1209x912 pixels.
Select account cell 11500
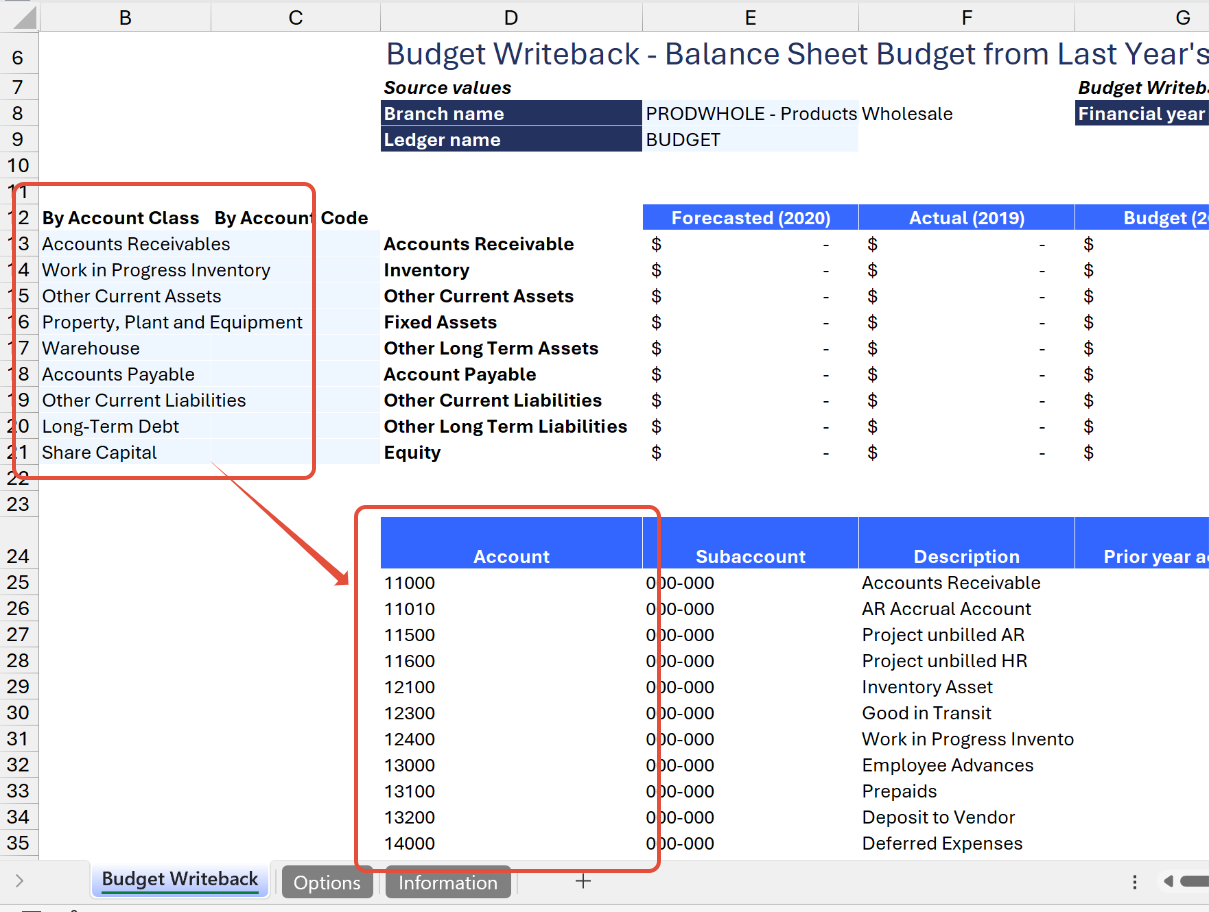[x=511, y=635]
